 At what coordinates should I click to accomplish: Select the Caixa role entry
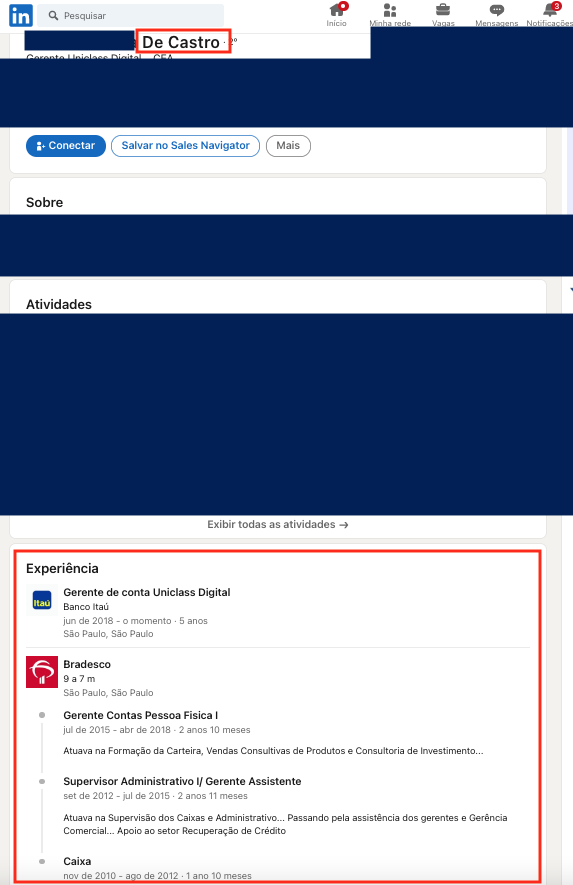point(77,861)
